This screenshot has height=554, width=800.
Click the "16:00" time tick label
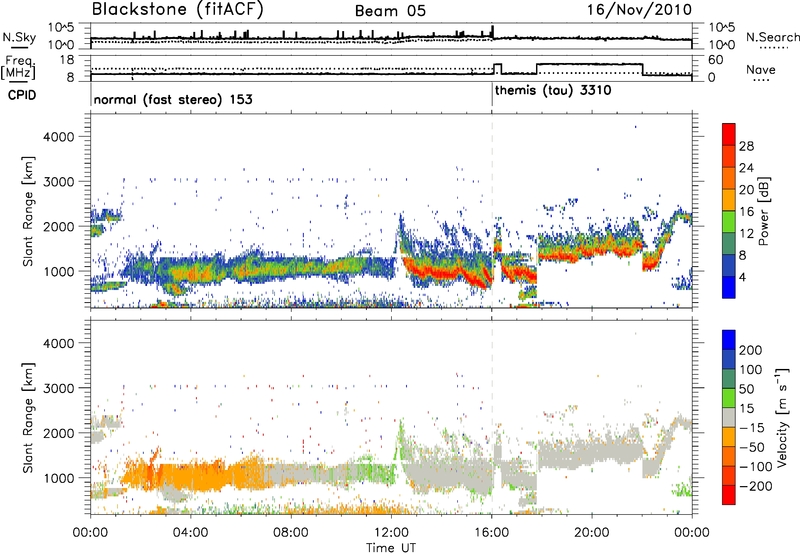[x=491, y=533]
